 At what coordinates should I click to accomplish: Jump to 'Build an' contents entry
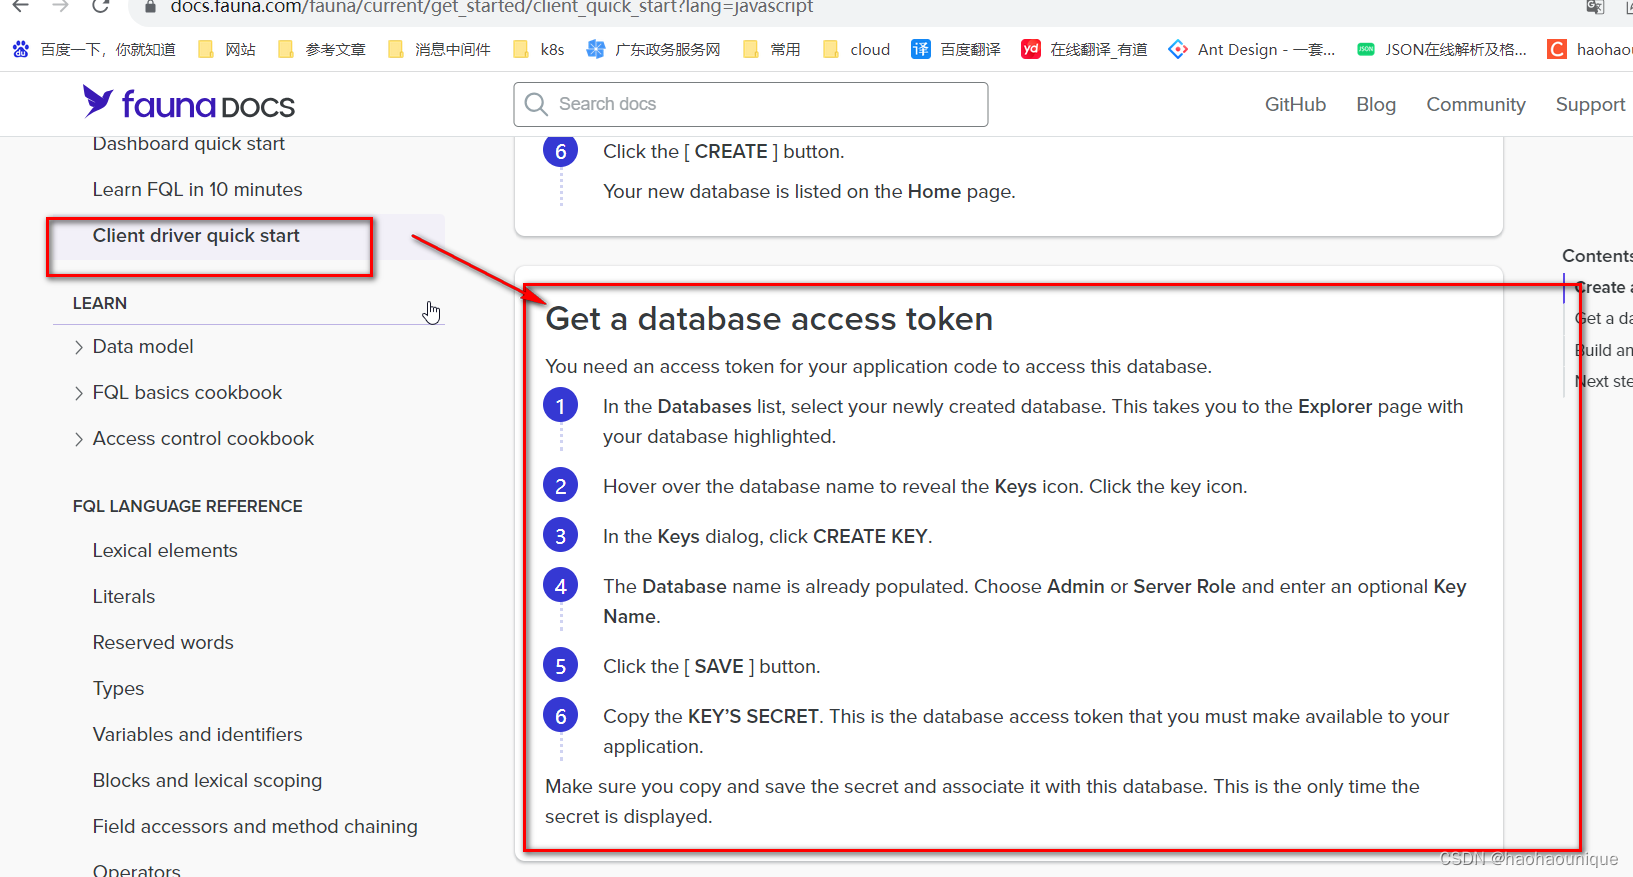pos(1603,350)
